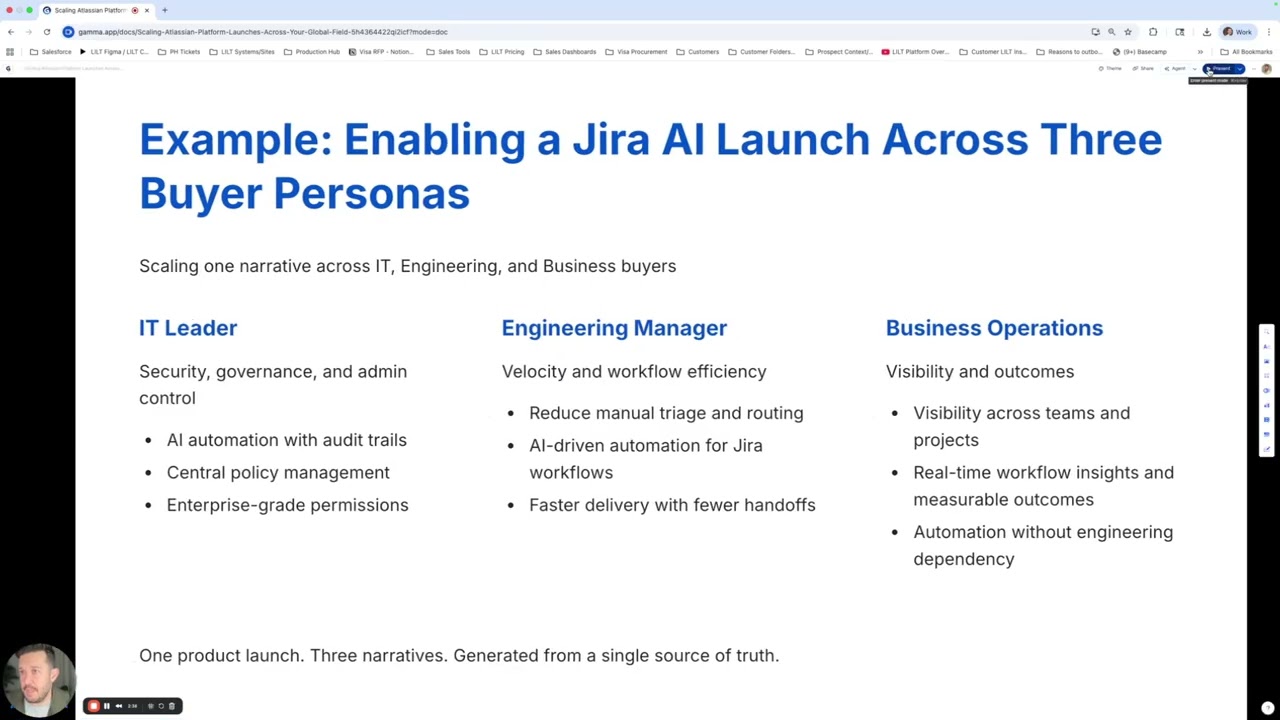
Task: Click the Business Operations heading
Action: coord(994,328)
